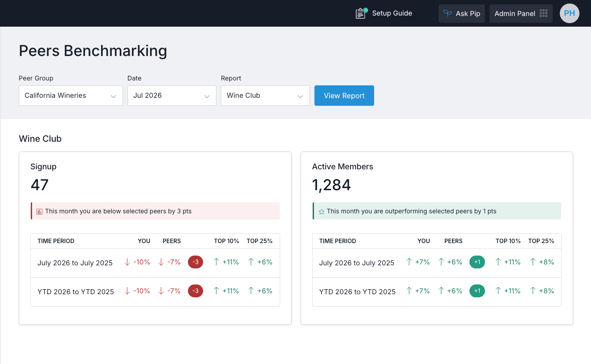Open the Admin Panel grid icon
The height and width of the screenshot is (364, 591).
(544, 13)
